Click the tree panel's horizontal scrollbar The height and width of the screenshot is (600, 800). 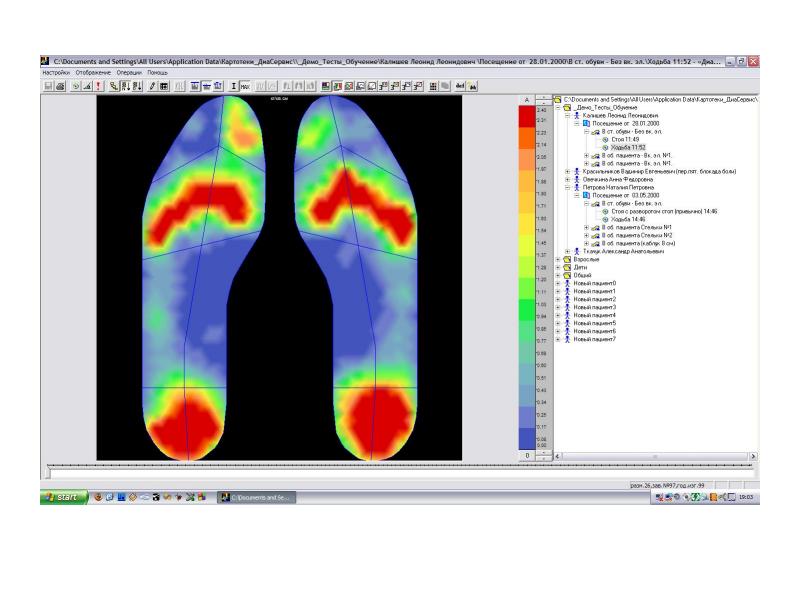click(650, 456)
